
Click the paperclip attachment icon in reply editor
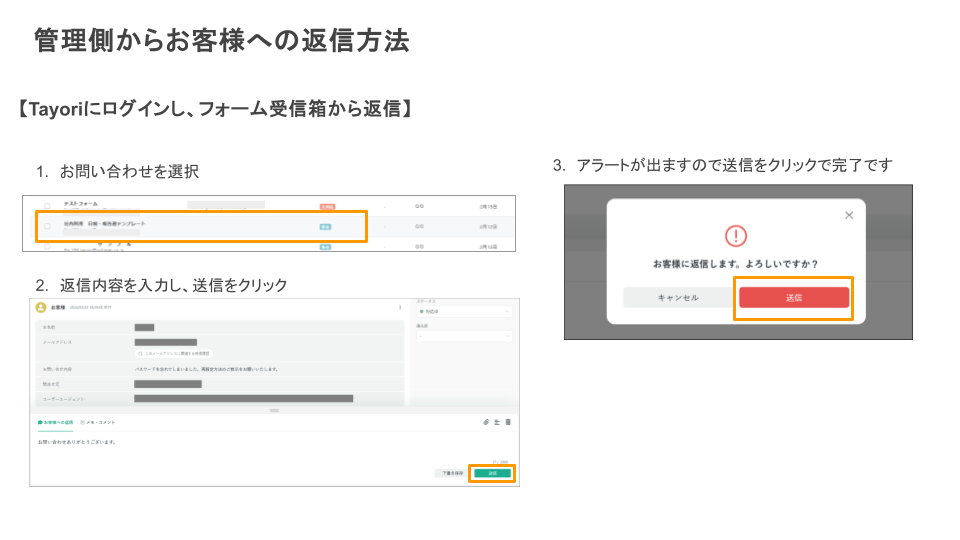click(486, 422)
